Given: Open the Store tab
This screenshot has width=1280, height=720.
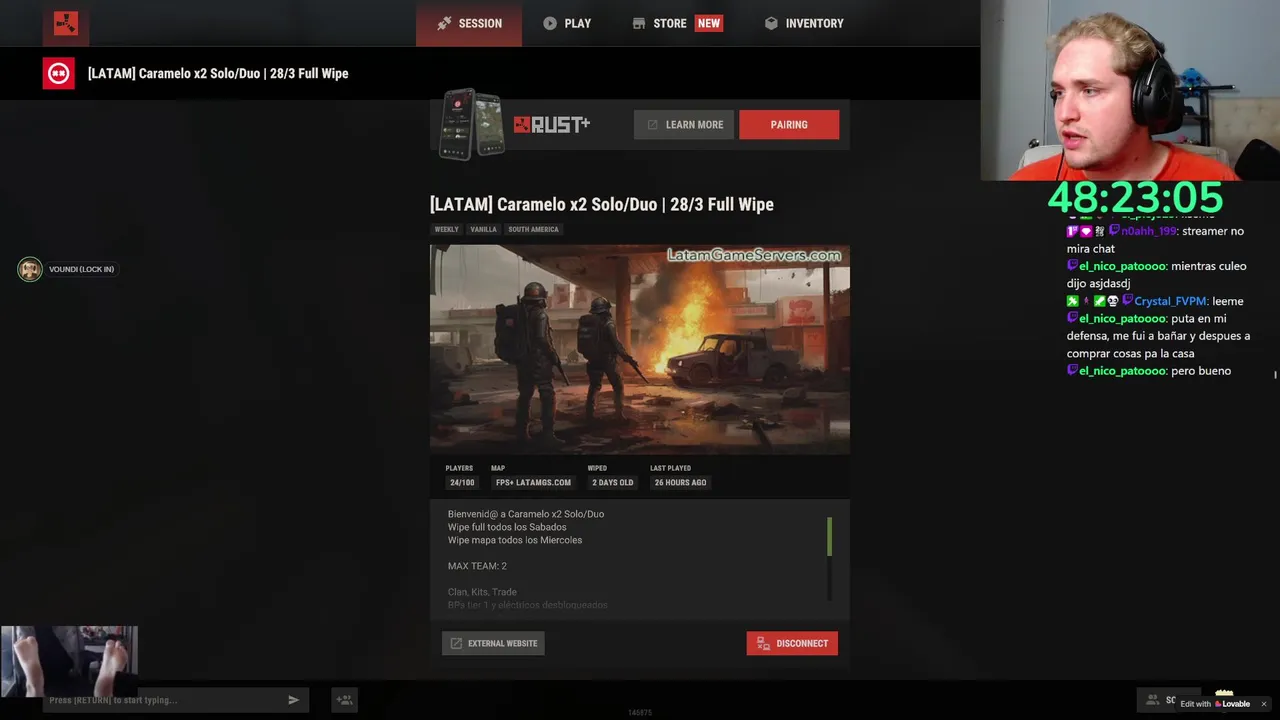Looking at the screenshot, I should [x=660, y=23].
